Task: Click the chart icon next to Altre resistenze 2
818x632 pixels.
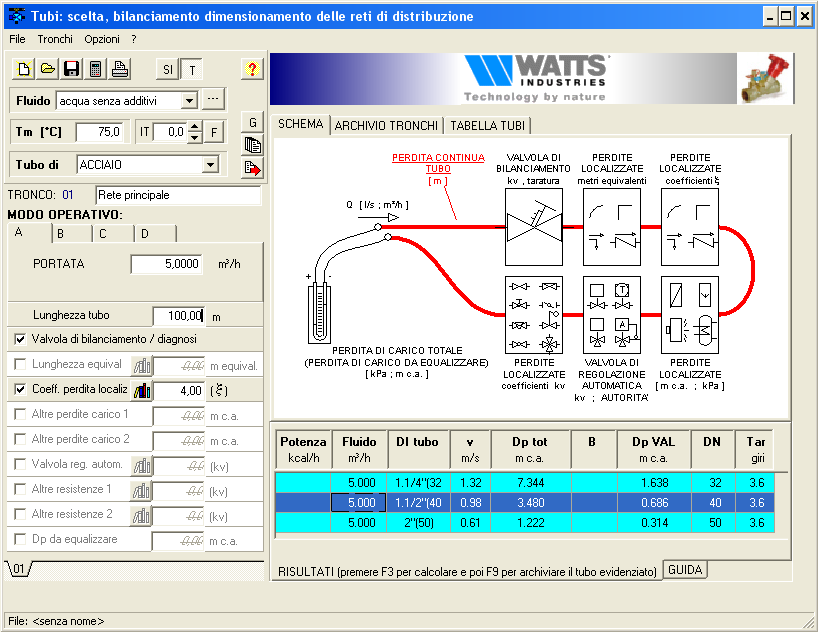Action: tap(141, 516)
